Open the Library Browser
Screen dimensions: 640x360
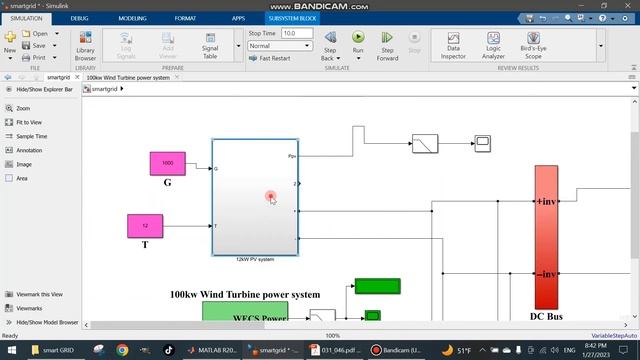[85, 46]
